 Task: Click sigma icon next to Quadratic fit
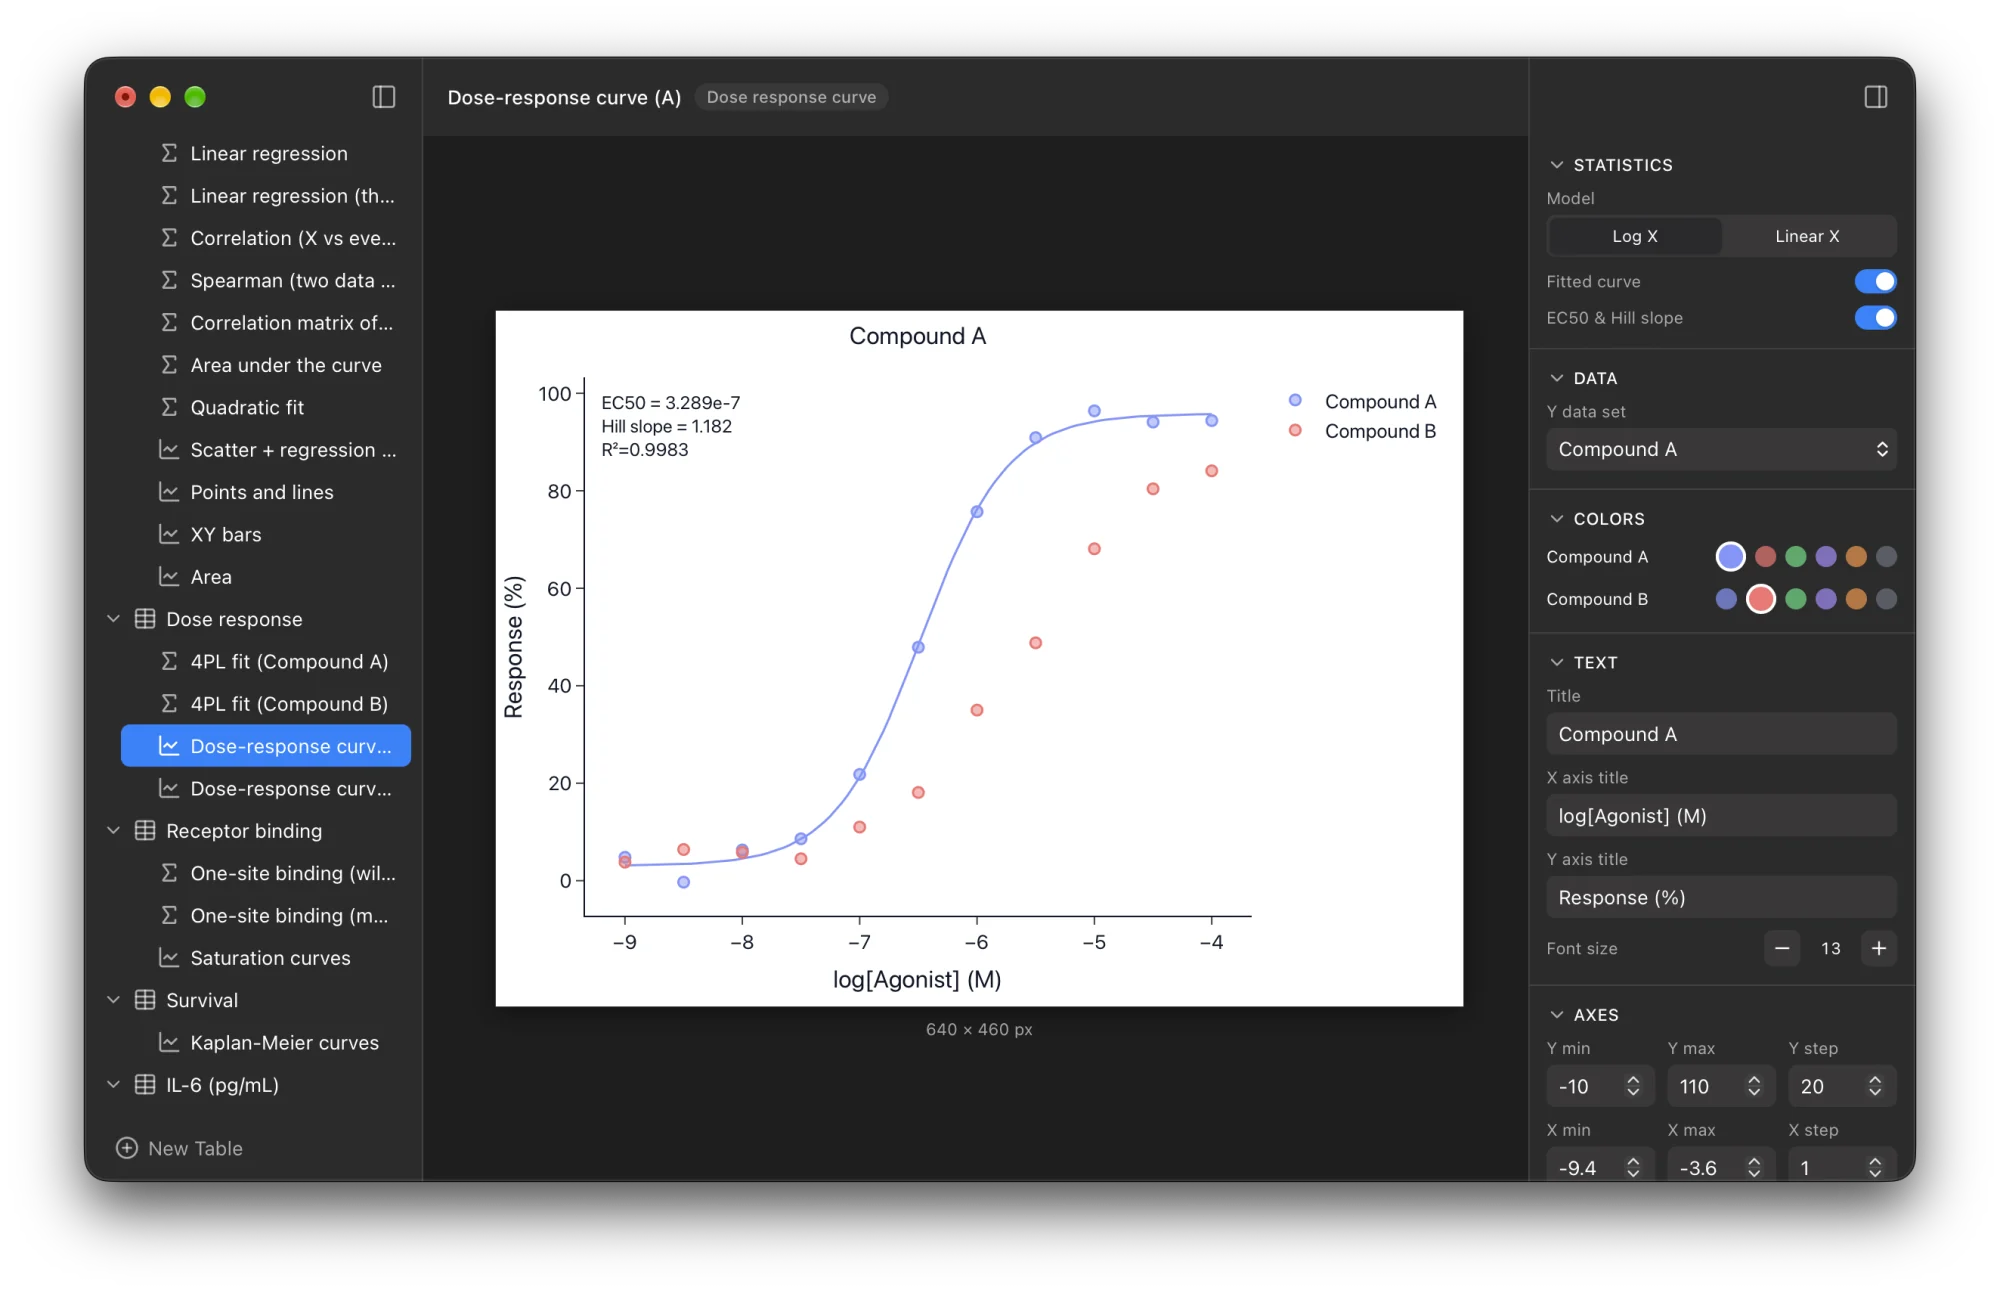169,407
